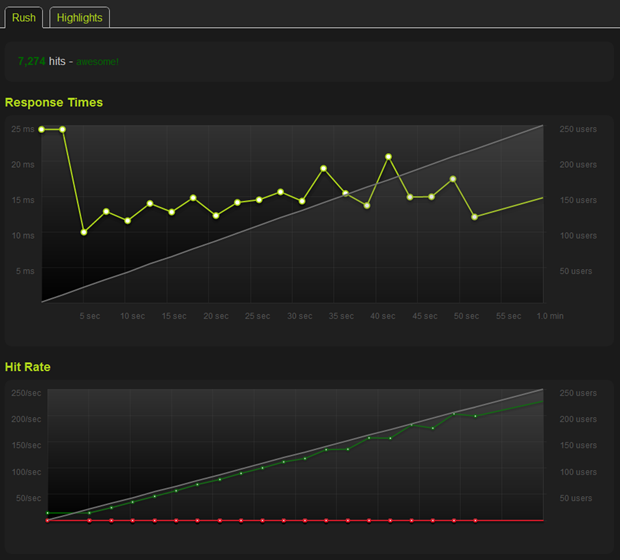620x560 pixels.
Task: Click '50 users' label in Hit Rate chart
Action: click(576, 498)
